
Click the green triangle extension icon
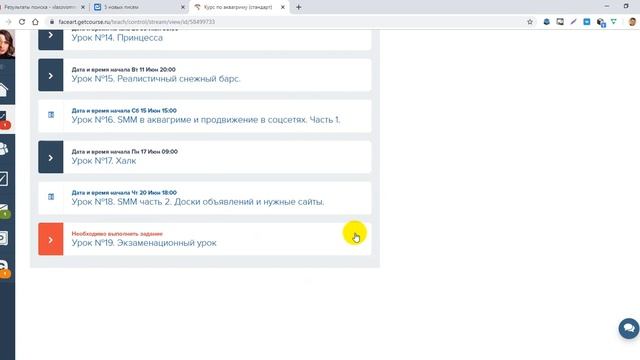613,22
